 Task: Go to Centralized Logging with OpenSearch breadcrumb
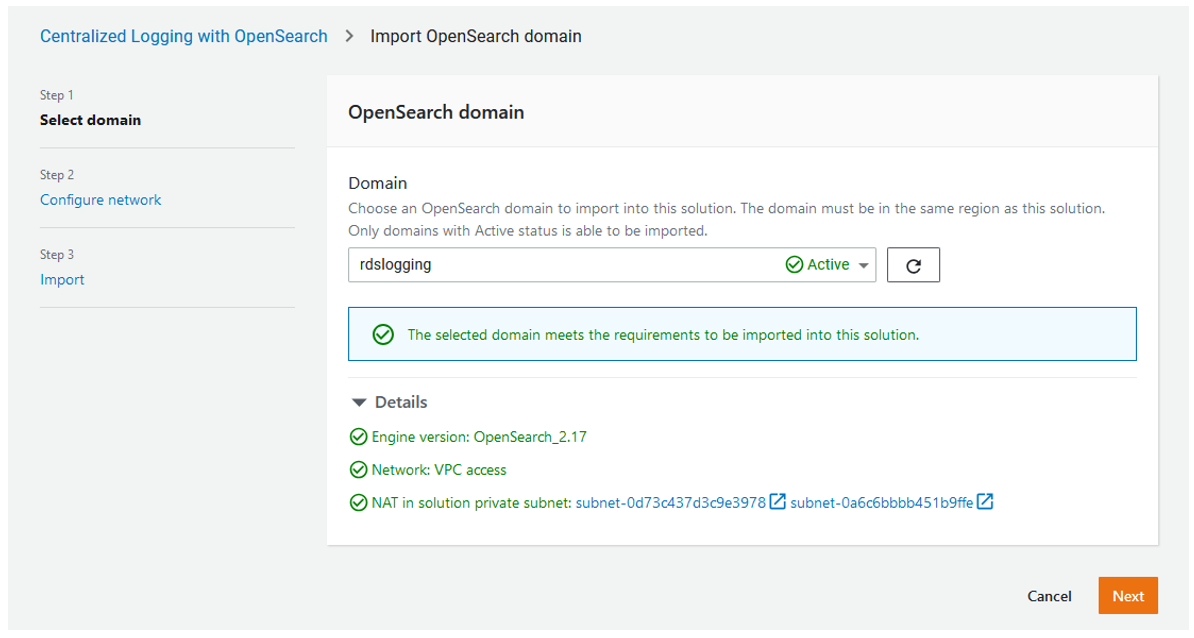(184, 37)
